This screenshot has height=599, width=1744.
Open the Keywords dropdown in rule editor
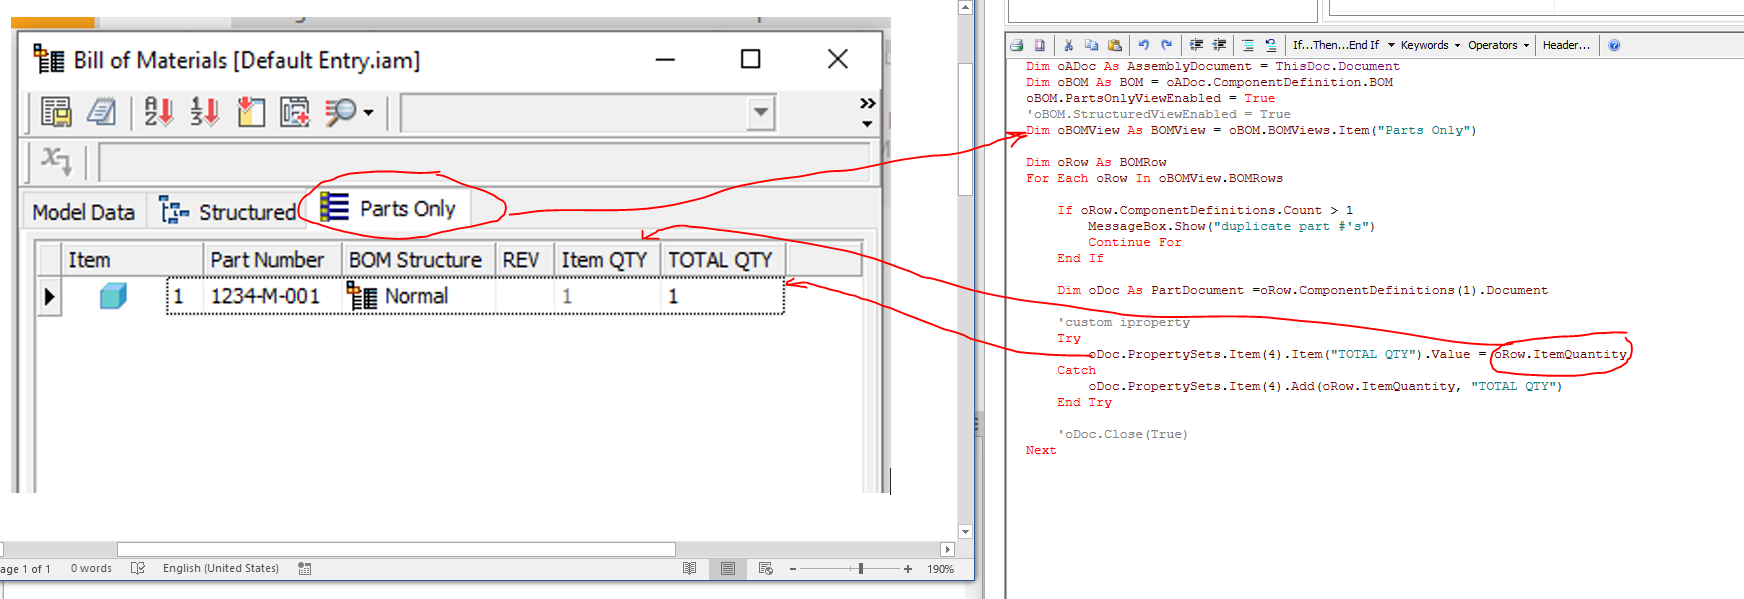(x=1430, y=45)
